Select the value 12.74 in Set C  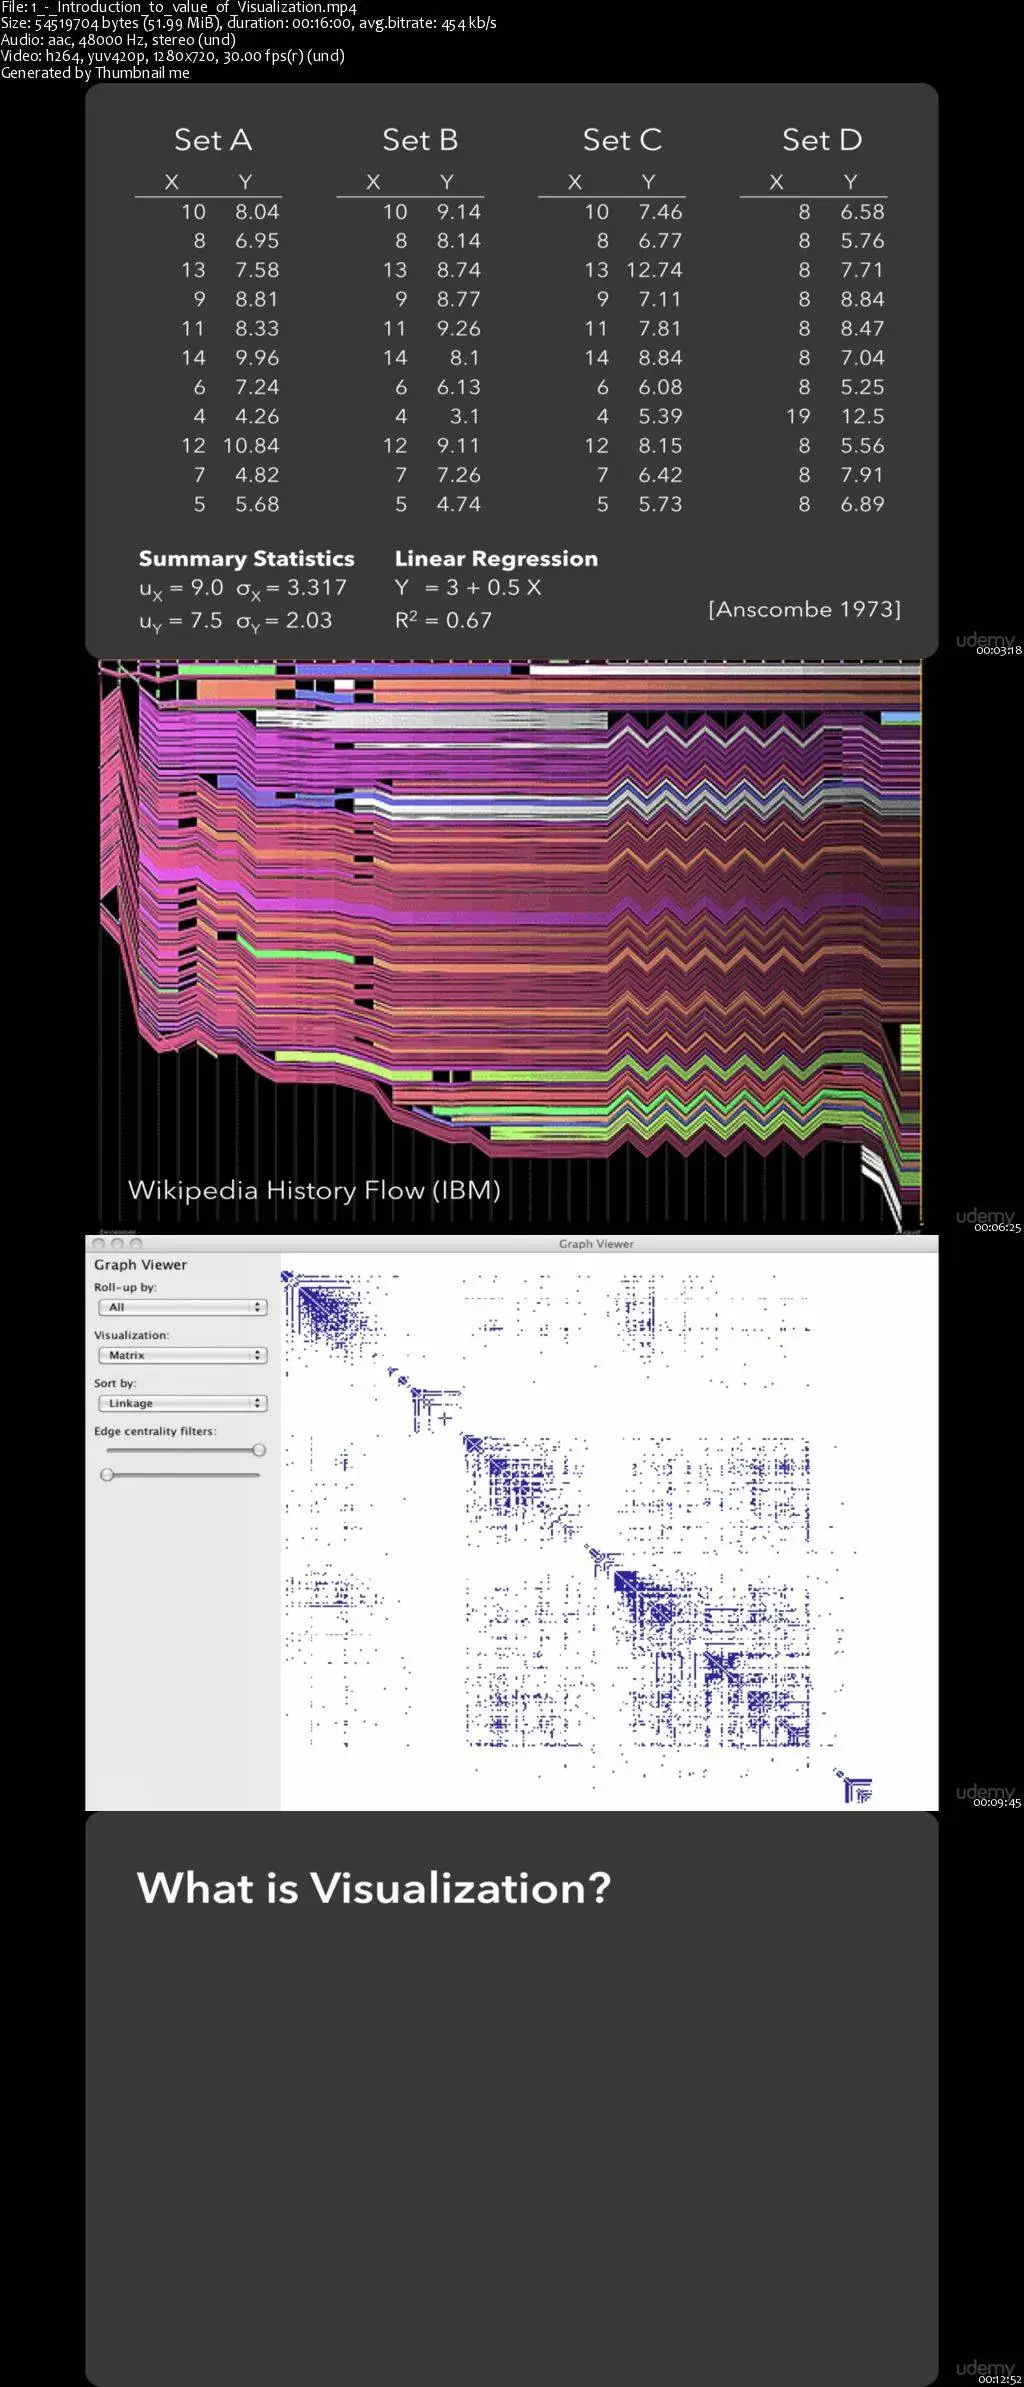coord(654,270)
